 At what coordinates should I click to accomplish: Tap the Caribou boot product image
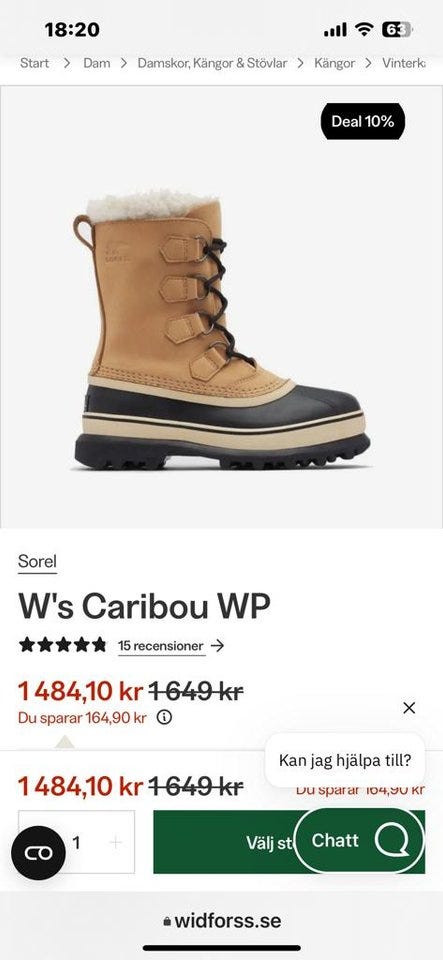coord(222,331)
